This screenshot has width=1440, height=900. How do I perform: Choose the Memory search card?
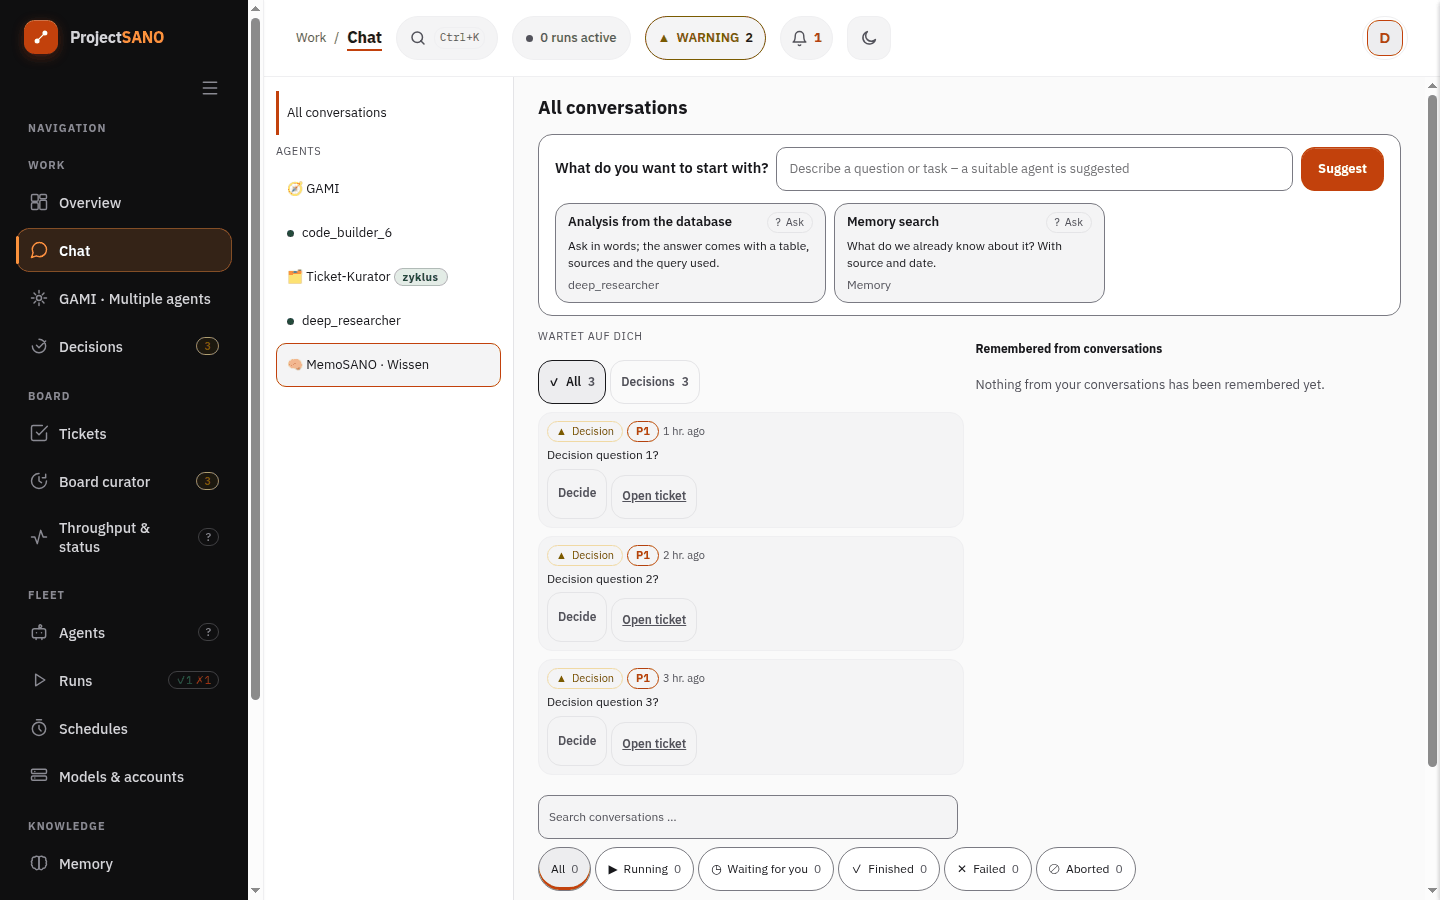tap(969, 253)
